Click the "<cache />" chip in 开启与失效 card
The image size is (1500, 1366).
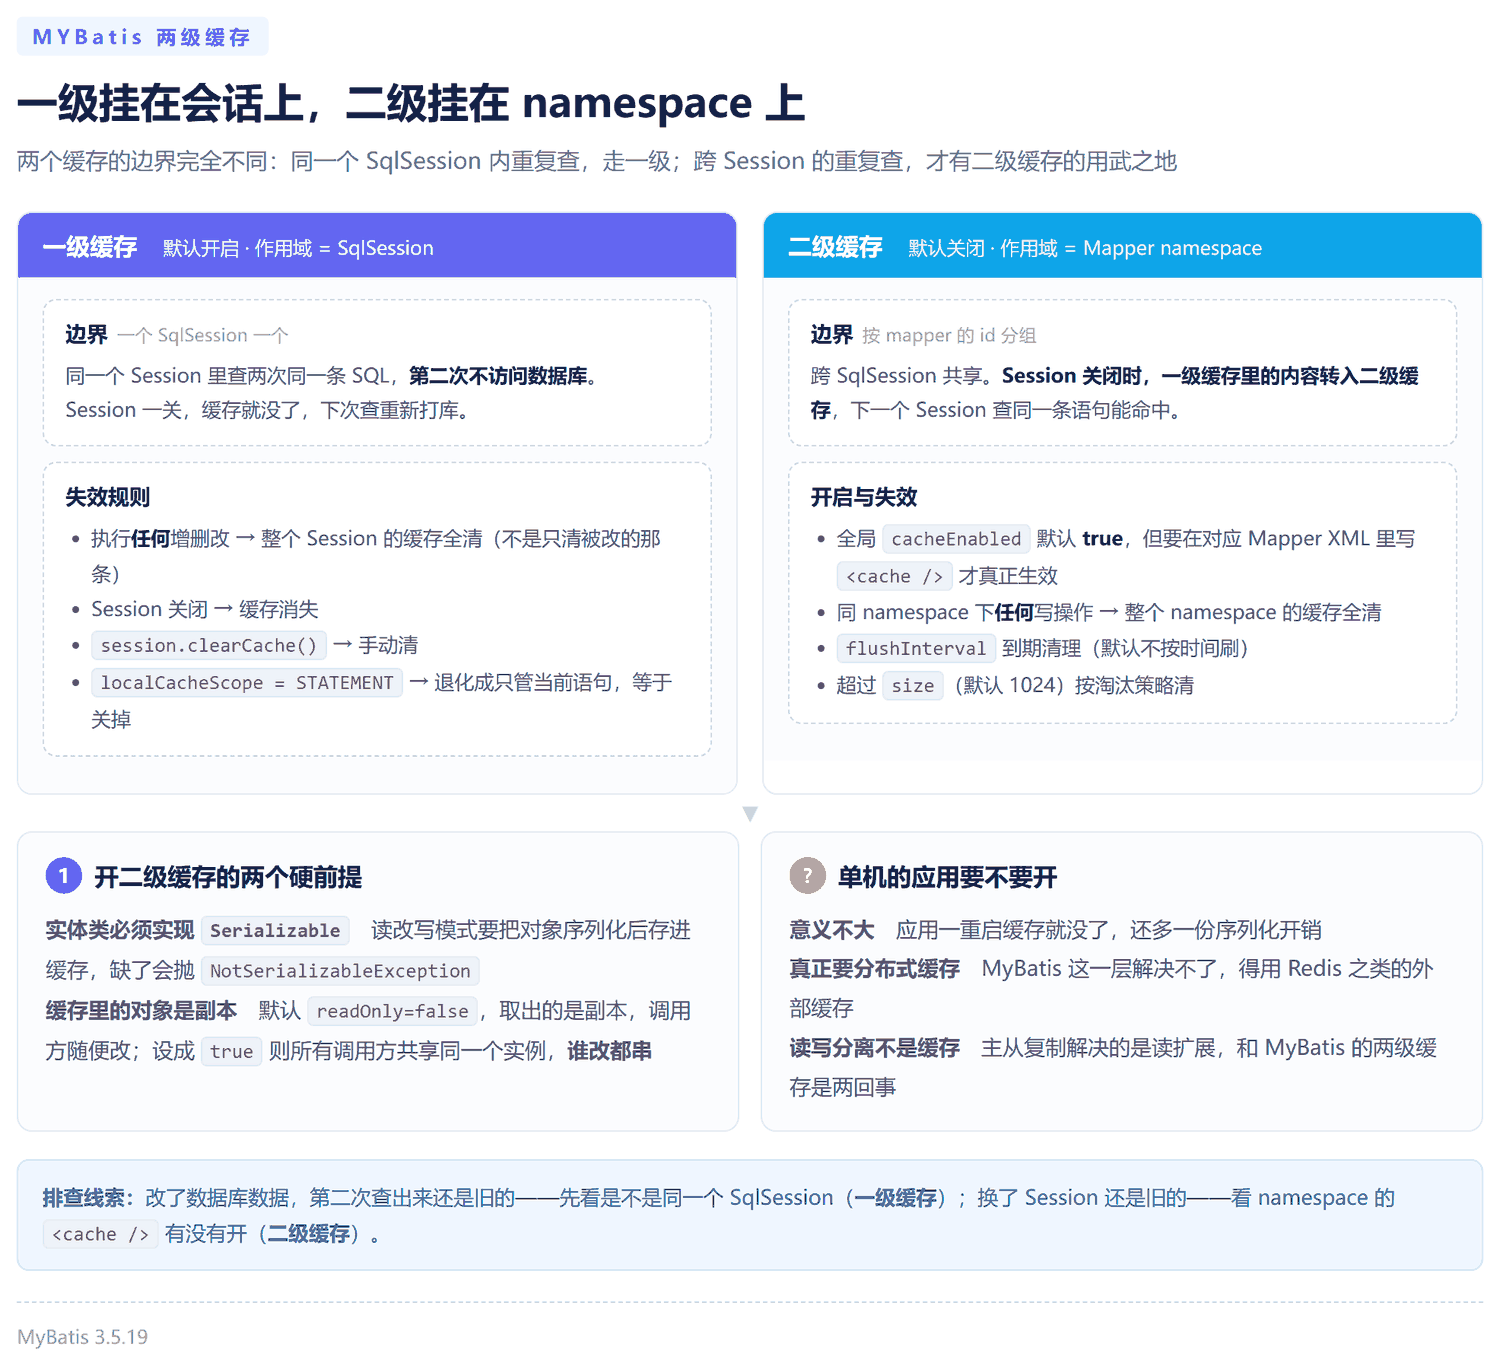(894, 576)
